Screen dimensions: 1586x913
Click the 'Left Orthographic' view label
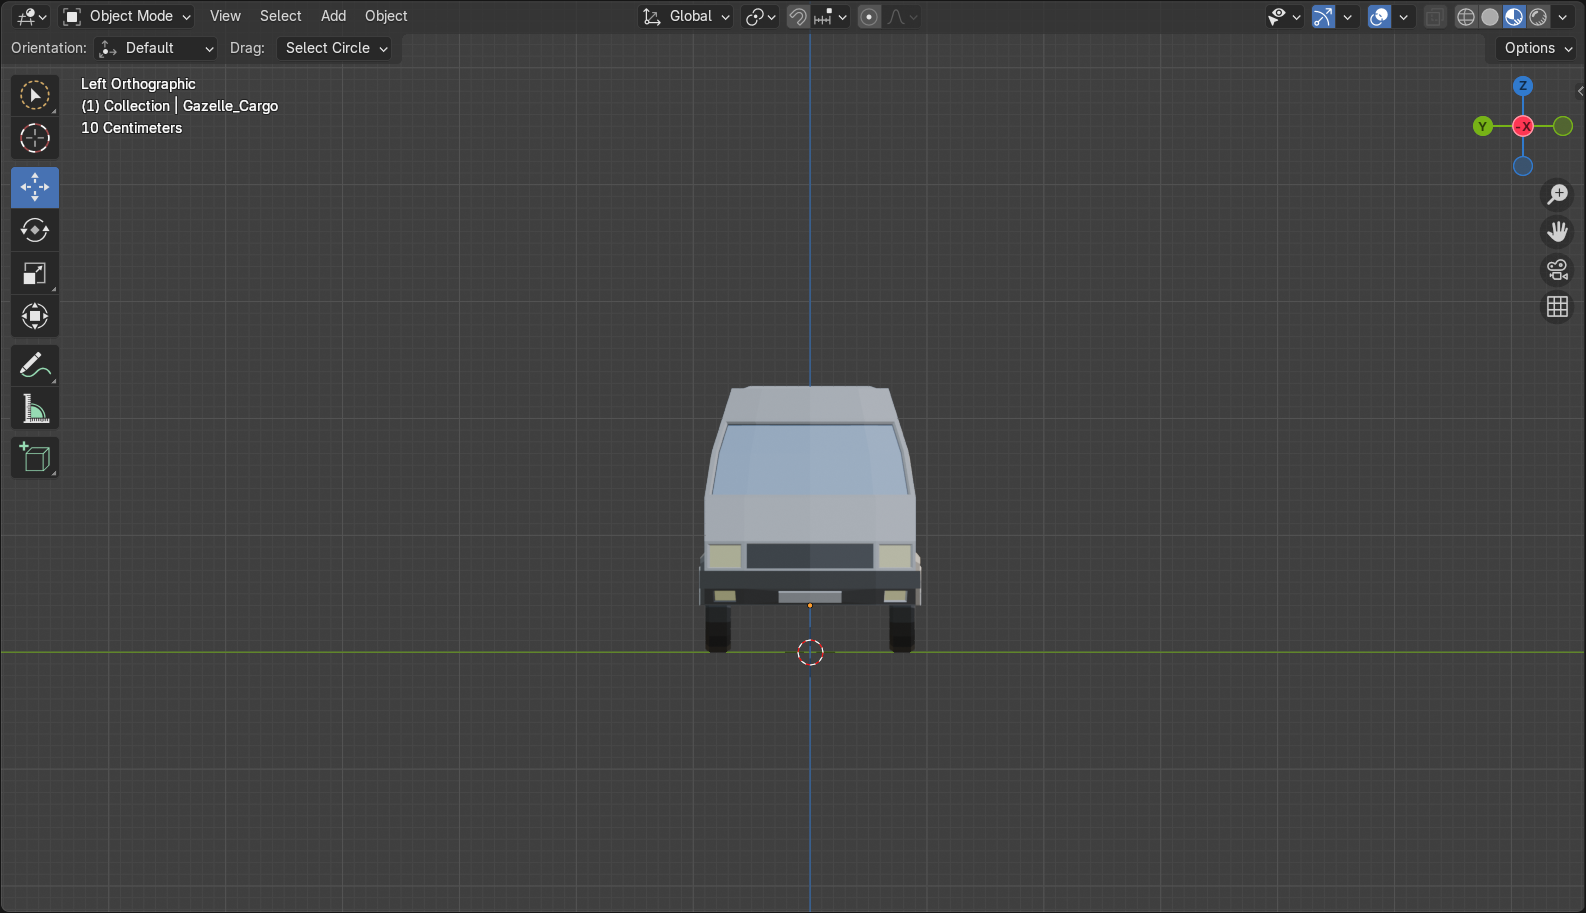tap(138, 84)
